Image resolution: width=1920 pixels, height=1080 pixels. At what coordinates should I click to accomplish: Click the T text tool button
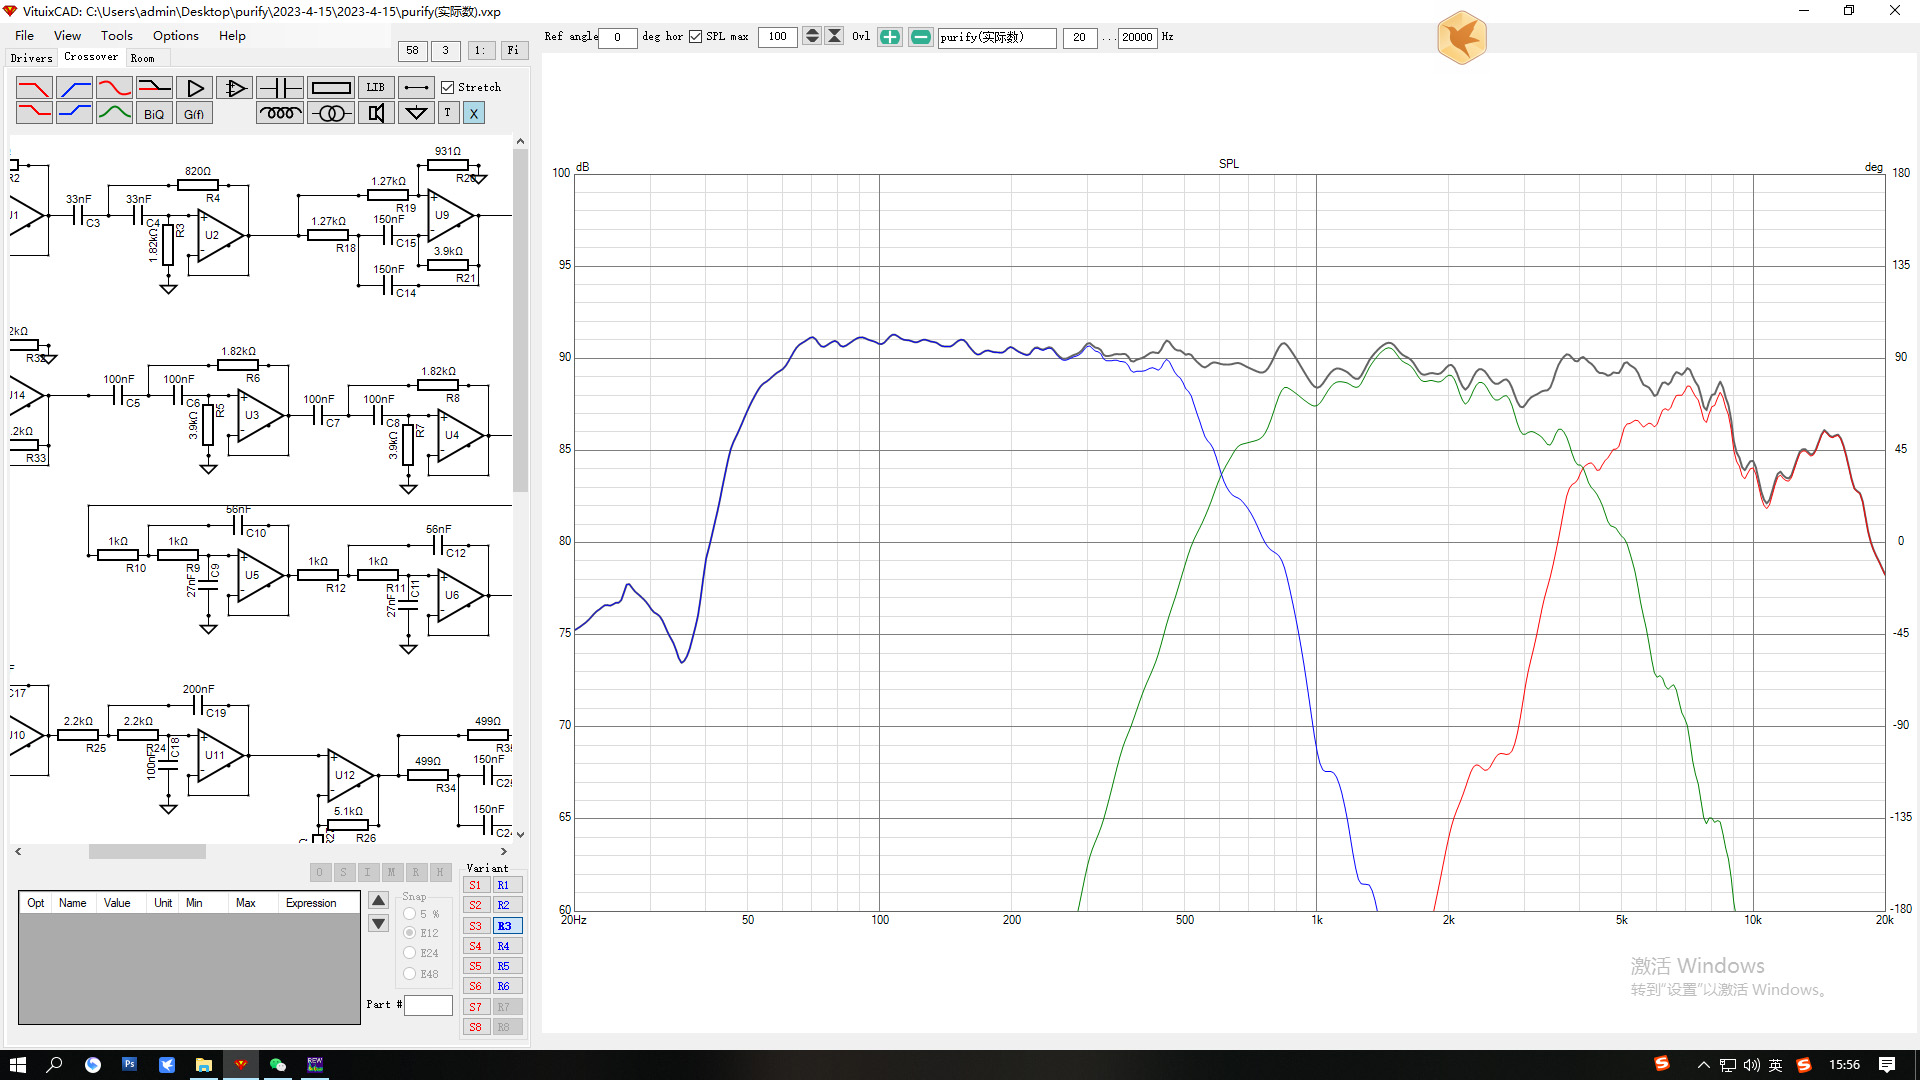(448, 113)
